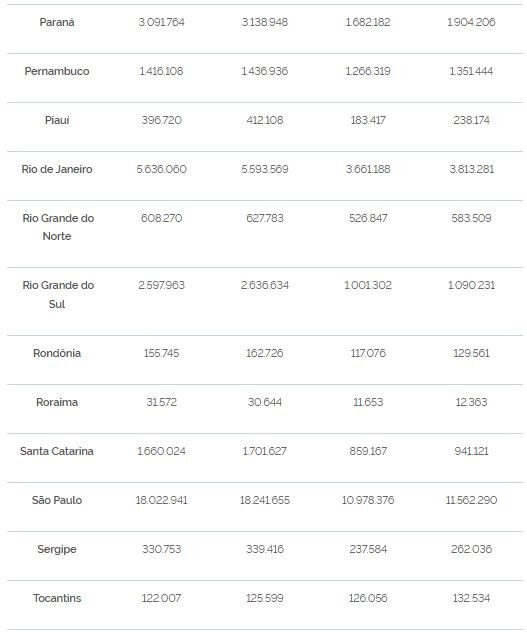Select the cell containing 11.562.290
527x637 pixels.
(x=471, y=500)
